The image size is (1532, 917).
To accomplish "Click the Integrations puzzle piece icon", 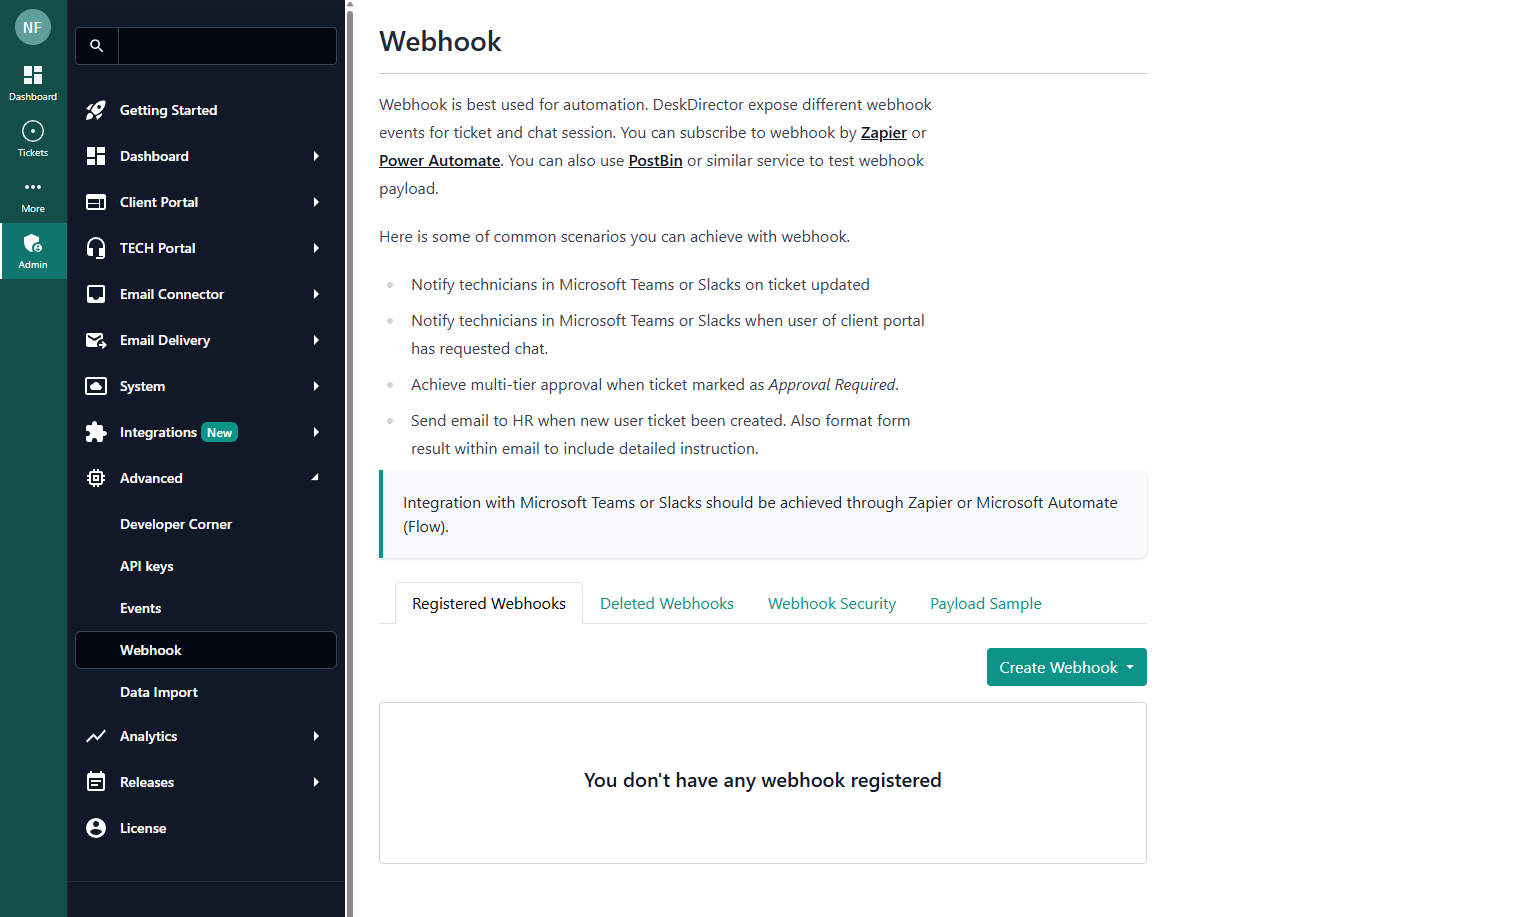I will 96,432.
